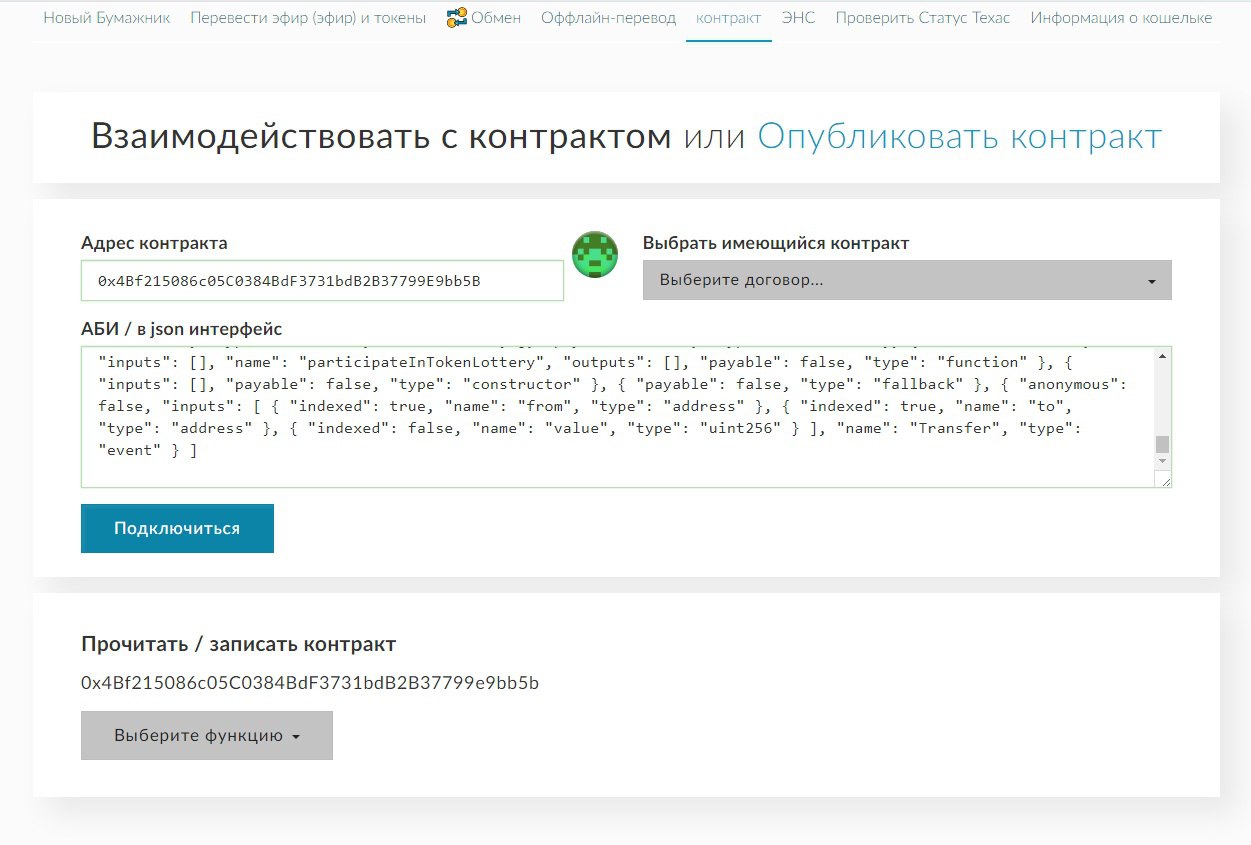Click the ABI textarea scroll-down arrow
Screen dimensions: 1251x845
(1162, 462)
